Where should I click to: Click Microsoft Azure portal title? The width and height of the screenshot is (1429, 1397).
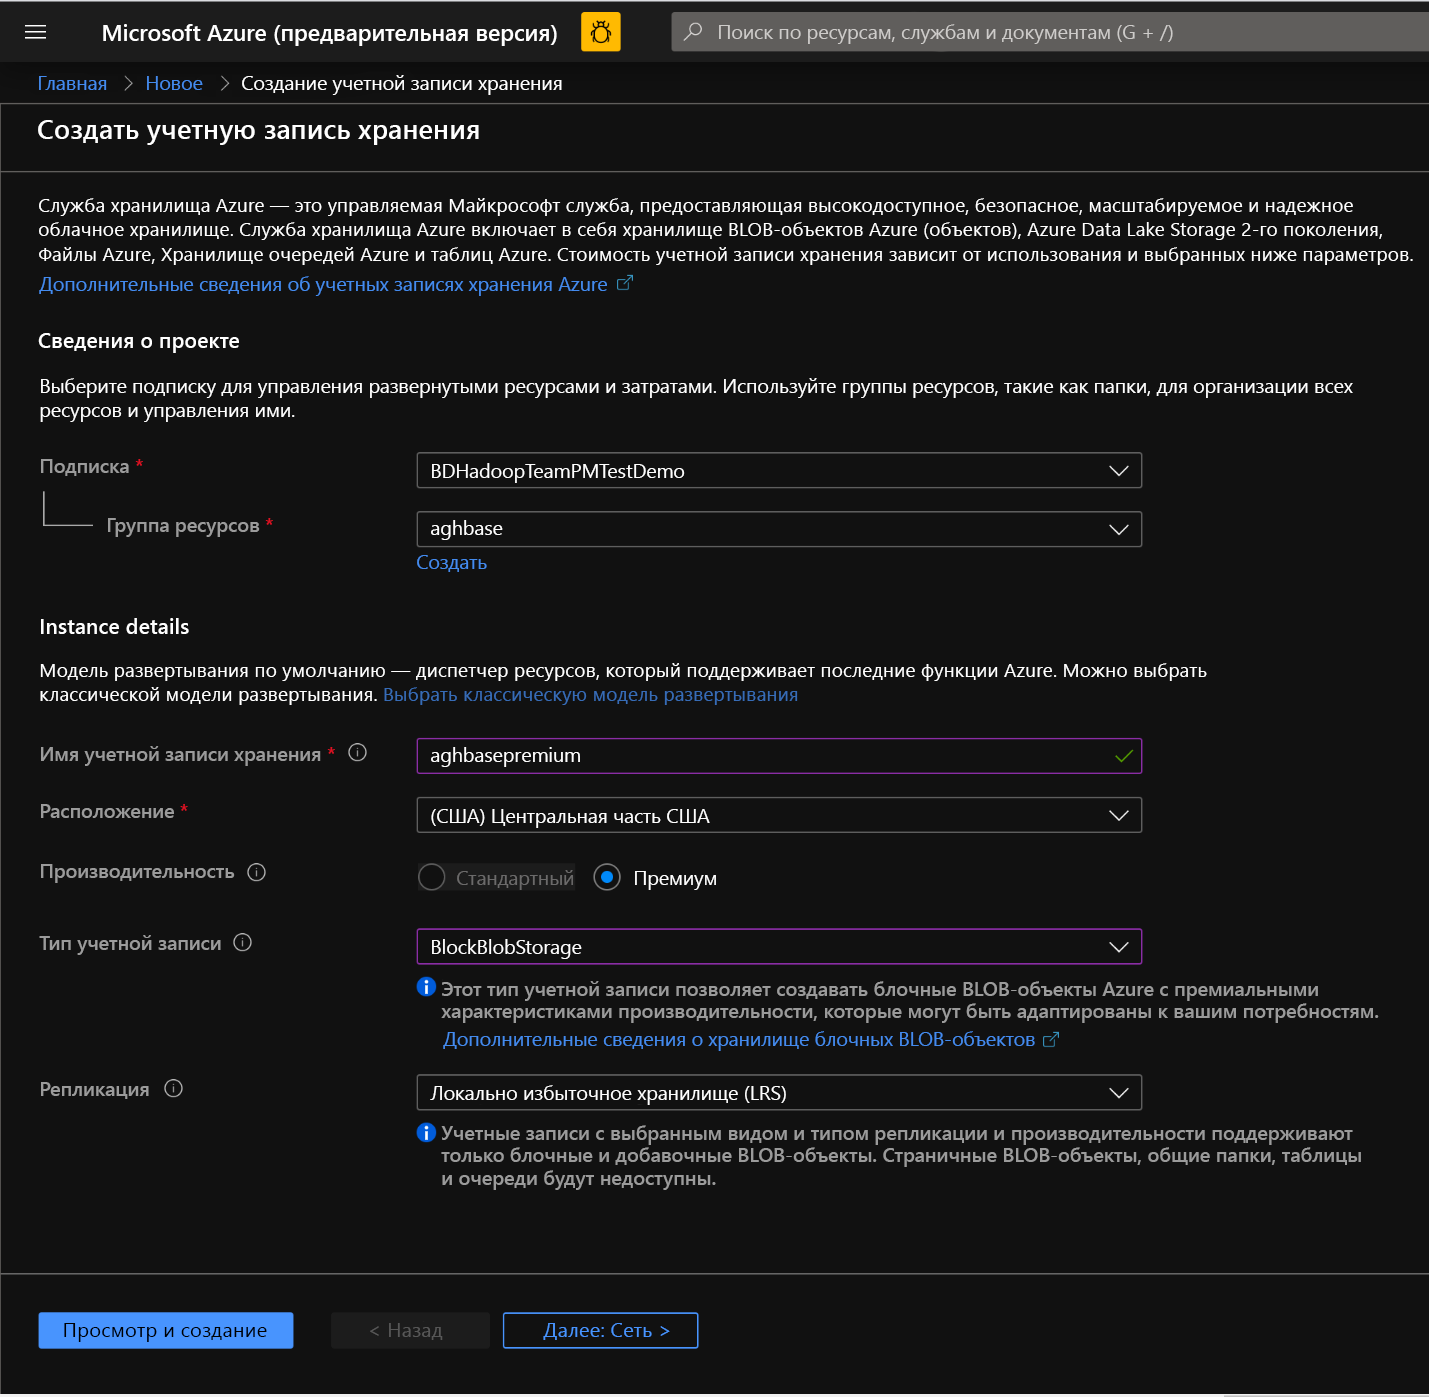pyautogui.click(x=330, y=33)
